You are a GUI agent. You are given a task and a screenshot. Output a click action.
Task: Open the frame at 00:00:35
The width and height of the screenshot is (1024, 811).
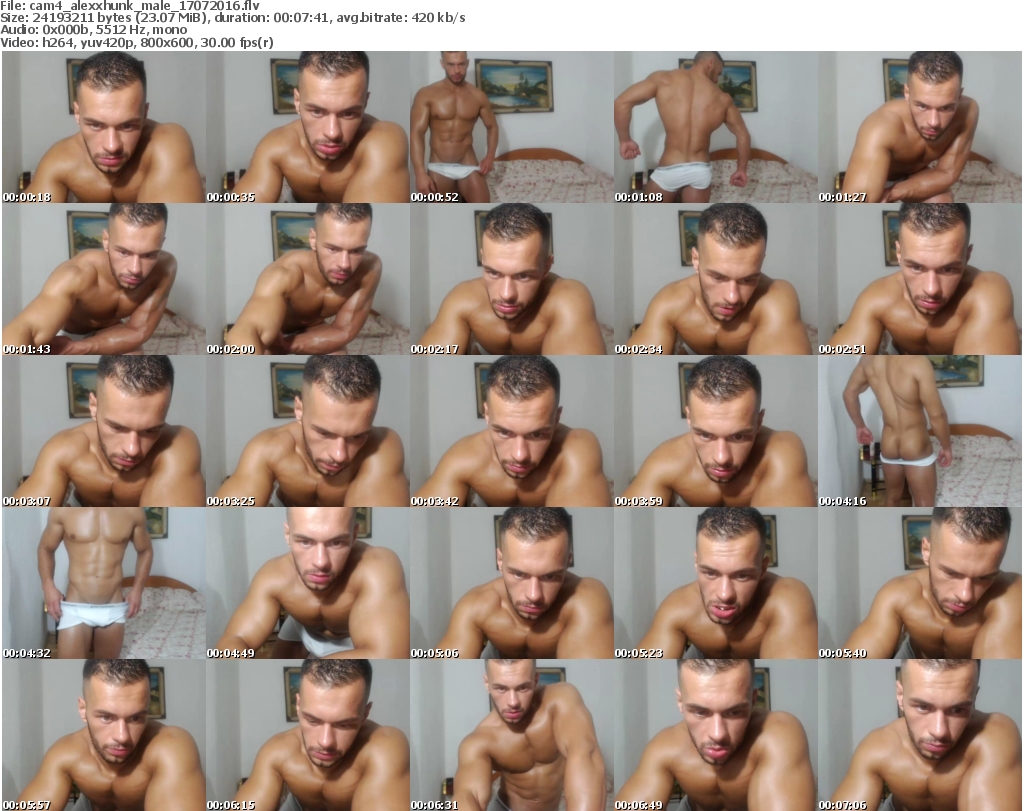pos(308,127)
